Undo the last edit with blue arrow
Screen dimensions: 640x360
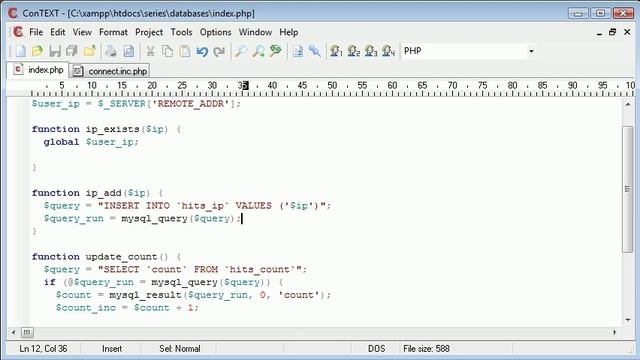(202, 51)
